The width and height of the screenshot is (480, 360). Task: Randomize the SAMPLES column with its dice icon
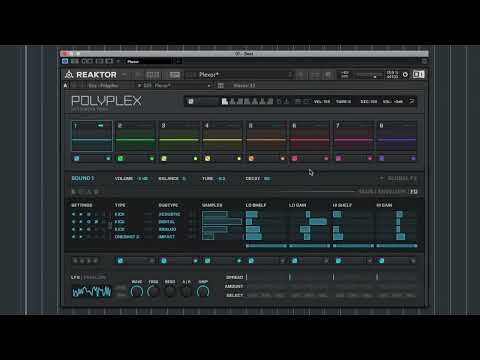[x=208, y=261]
